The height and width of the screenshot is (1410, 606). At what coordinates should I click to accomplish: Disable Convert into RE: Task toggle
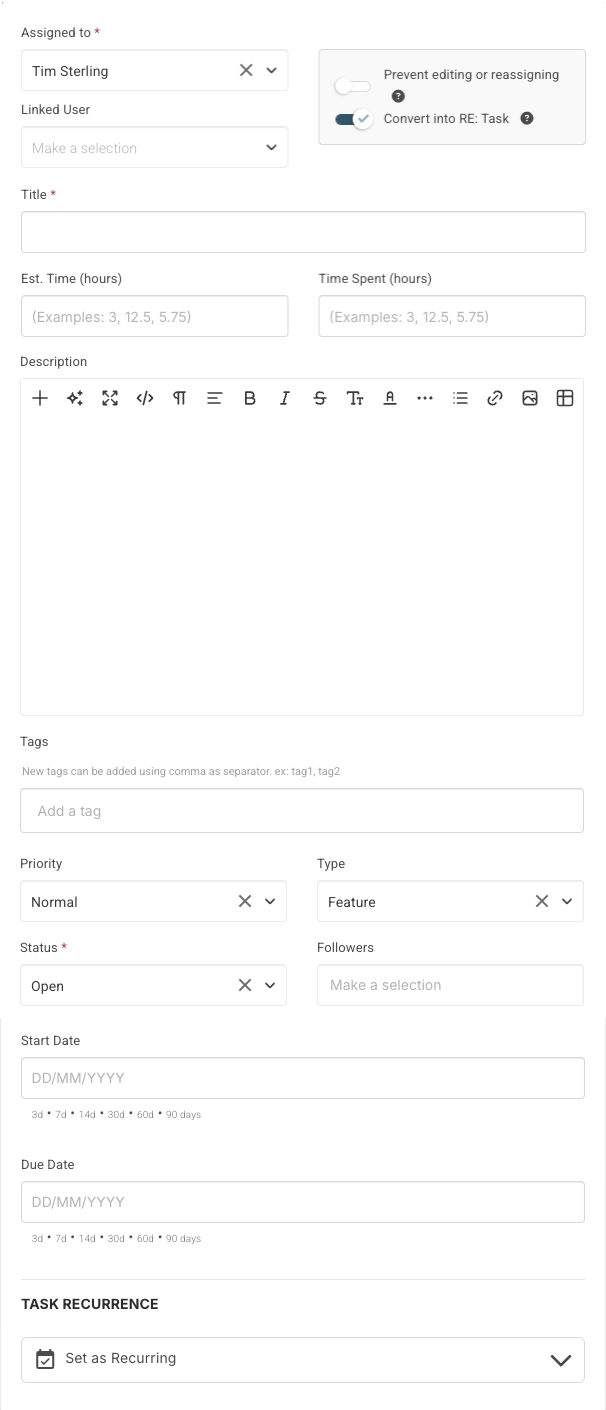tap(353, 119)
